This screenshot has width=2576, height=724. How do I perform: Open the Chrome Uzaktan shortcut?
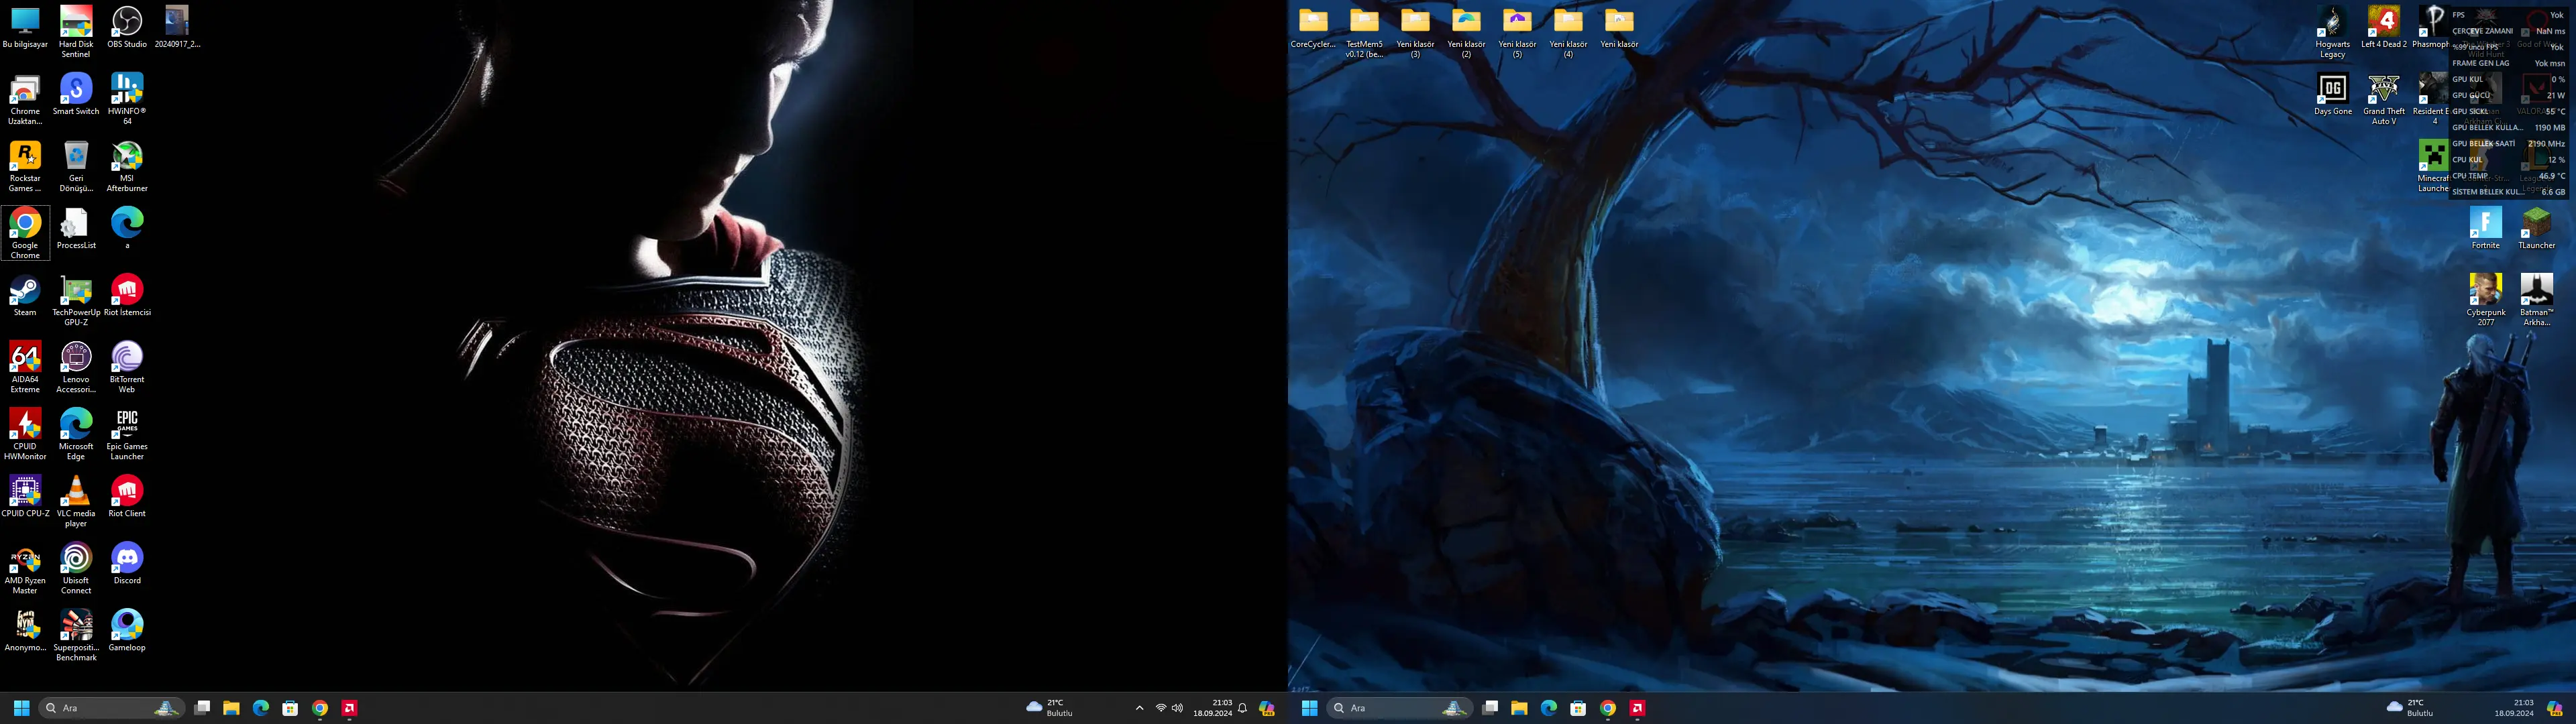pyautogui.click(x=25, y=100)
